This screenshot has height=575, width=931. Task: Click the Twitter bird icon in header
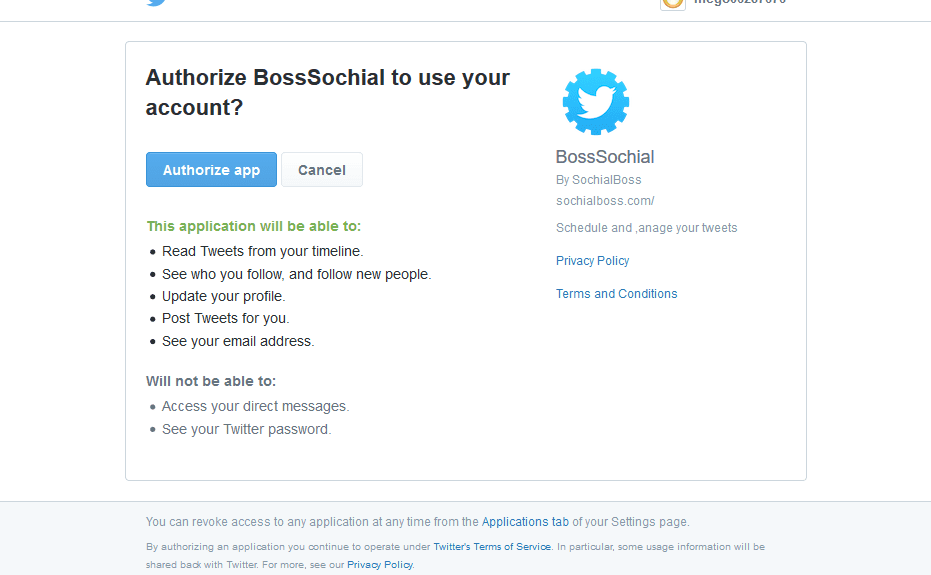(x=156, y=3)
